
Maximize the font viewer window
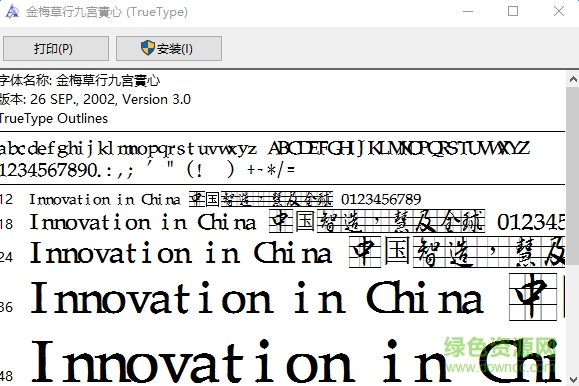tap(513, 11)
